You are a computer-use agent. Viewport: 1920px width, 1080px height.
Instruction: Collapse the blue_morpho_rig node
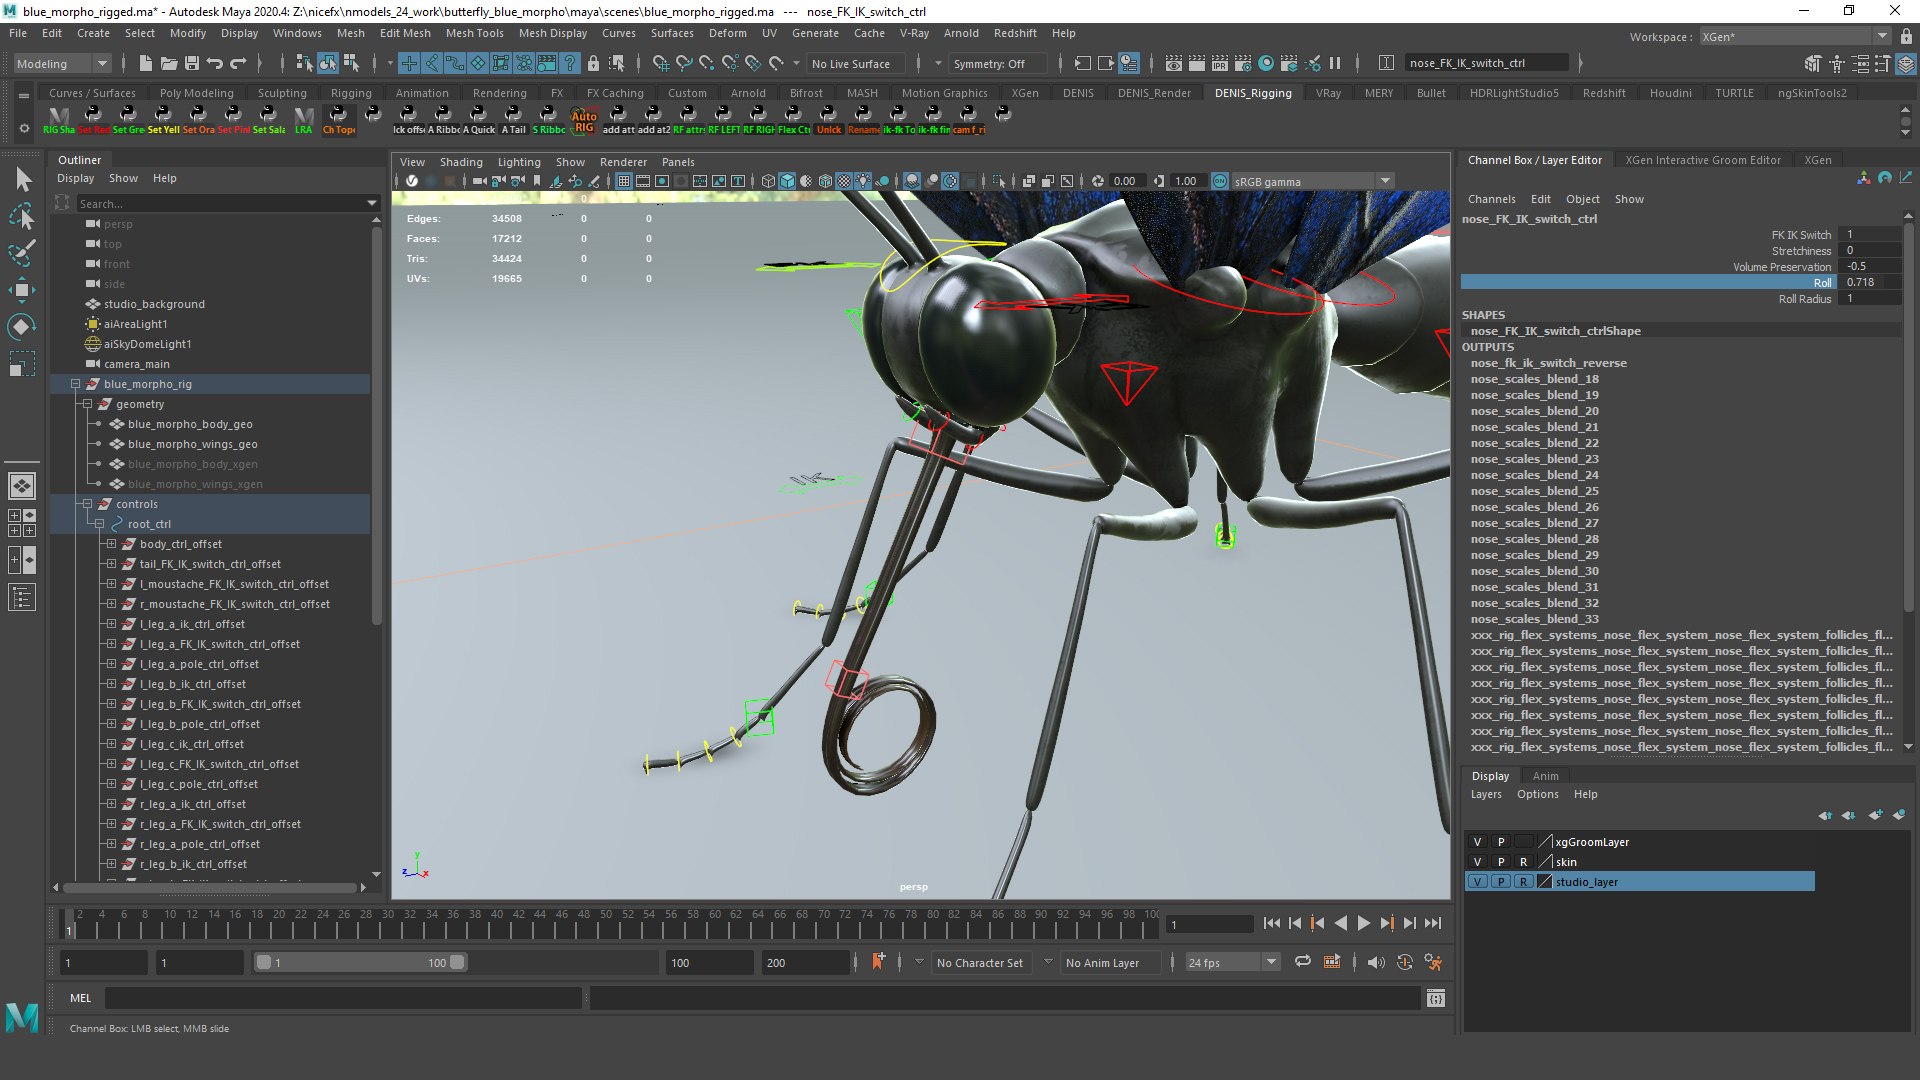(75, 384)
